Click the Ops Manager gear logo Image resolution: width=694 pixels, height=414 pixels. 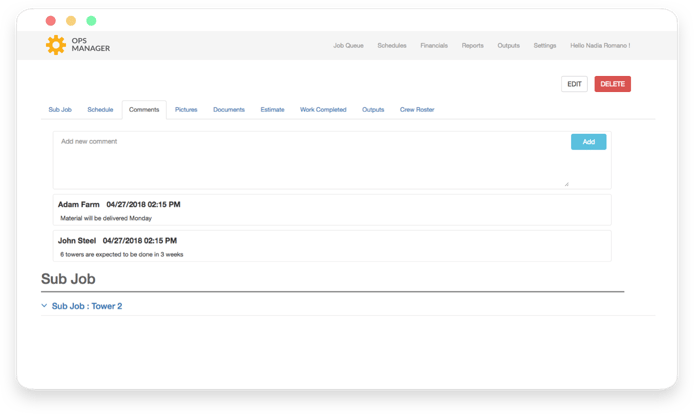[56, 45]
